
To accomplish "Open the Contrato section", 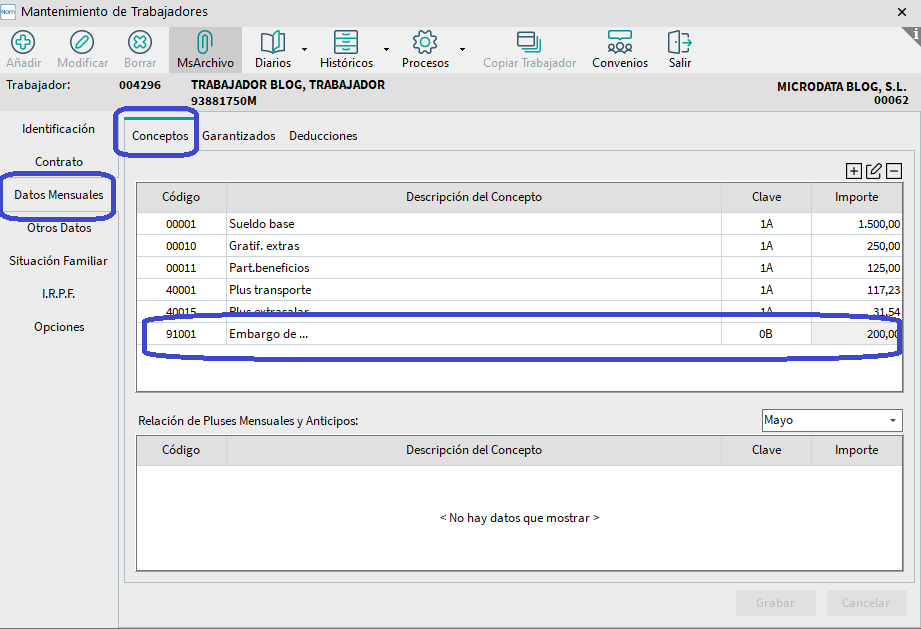I will point(59,162).
